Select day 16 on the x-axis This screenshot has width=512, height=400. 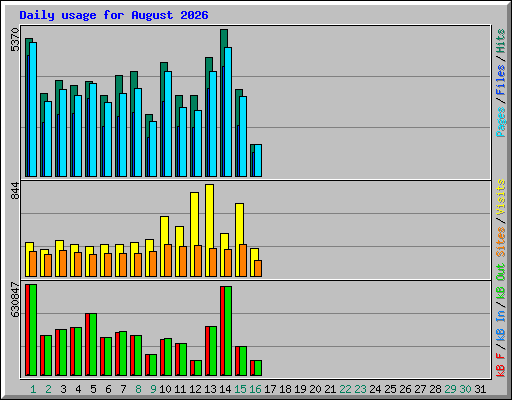point(255,389)
